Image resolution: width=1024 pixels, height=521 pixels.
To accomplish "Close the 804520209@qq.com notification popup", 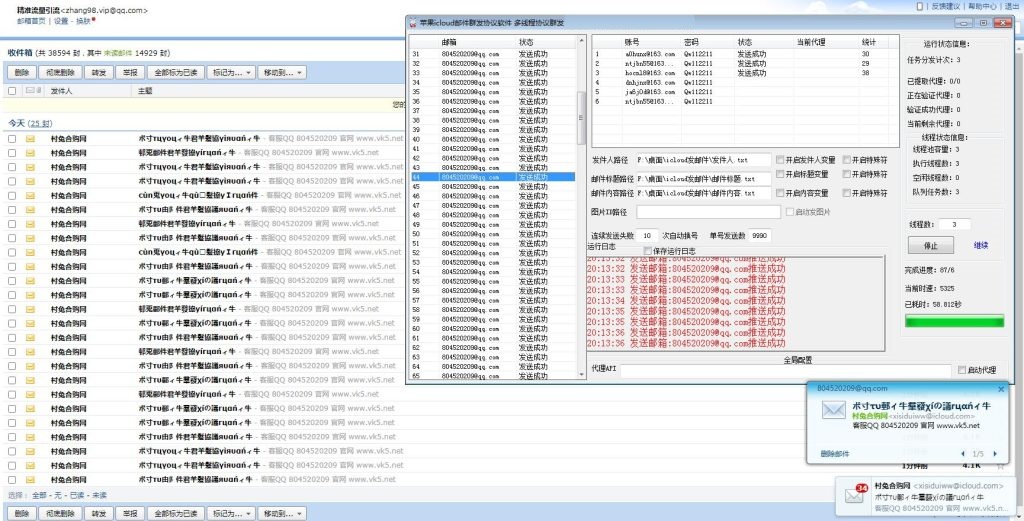I will click(1003, 388).
